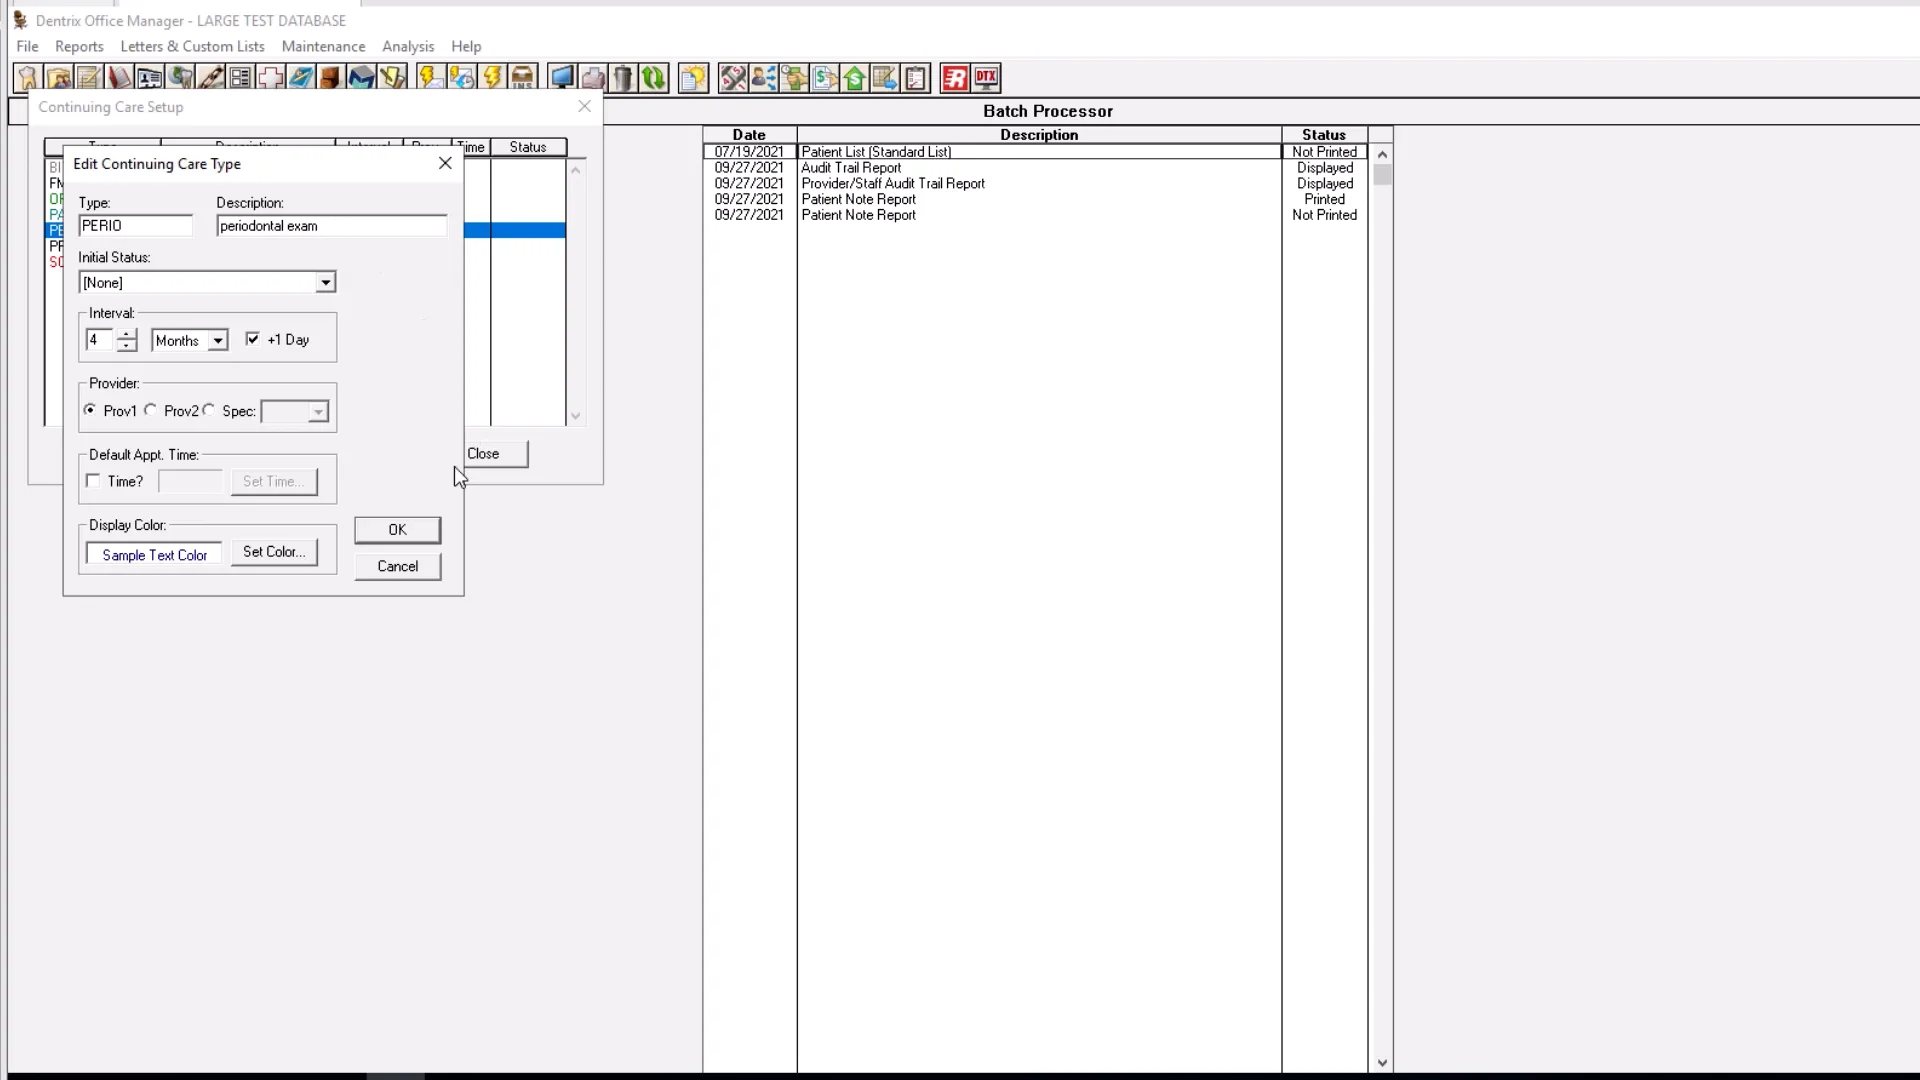Click the tooth chart toolbar icon

[27, 78]
